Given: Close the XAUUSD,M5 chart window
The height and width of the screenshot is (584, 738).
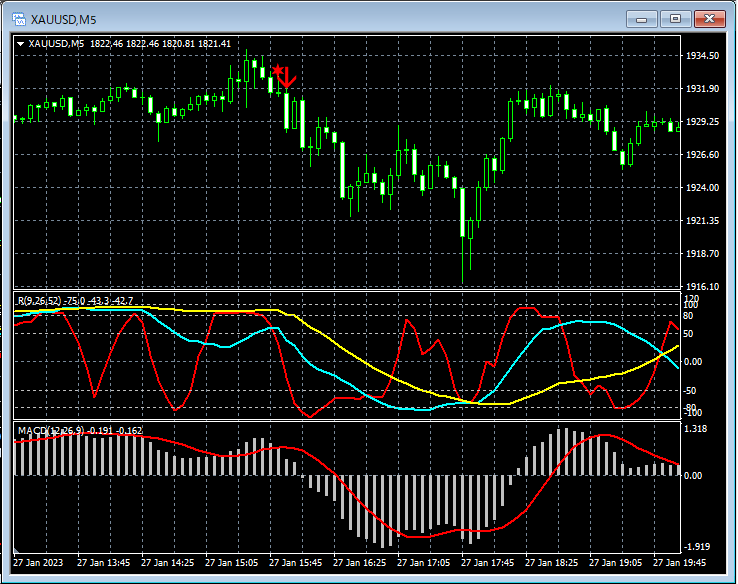Looking at the screenshot, I should coord(711,18).
